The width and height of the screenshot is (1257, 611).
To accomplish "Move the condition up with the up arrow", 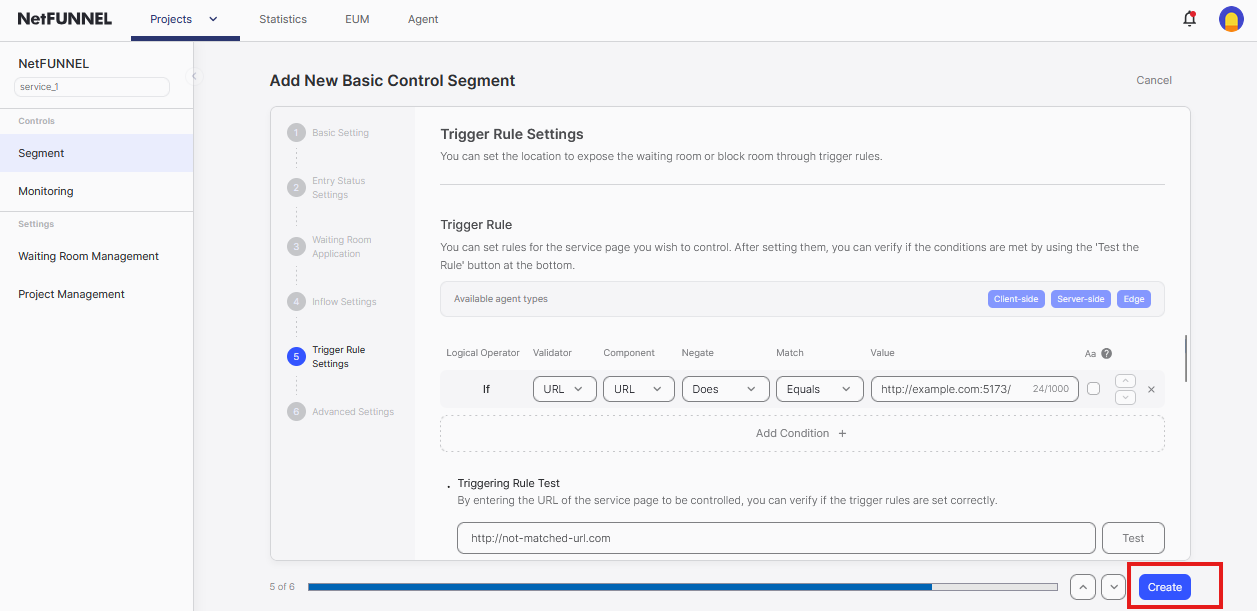I will (x=1124, y=380).
